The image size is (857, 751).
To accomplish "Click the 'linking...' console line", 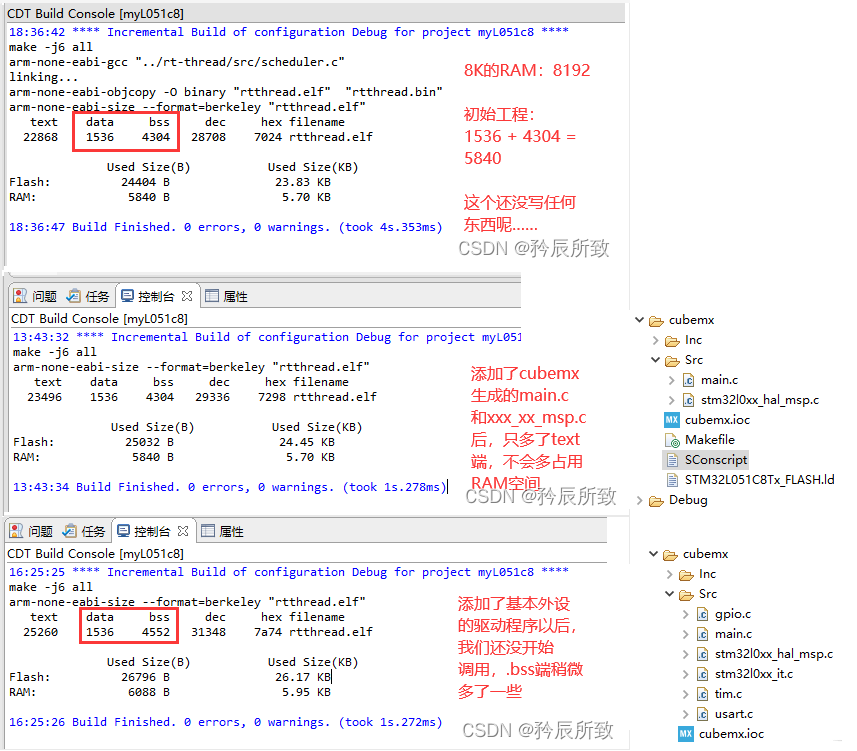I will (x=43, y=77).
